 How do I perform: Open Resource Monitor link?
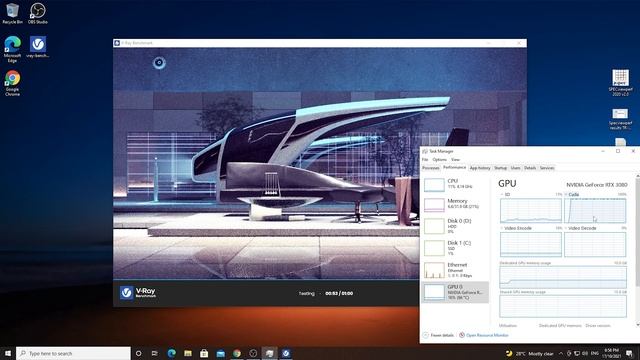click(x=484, y=335)
